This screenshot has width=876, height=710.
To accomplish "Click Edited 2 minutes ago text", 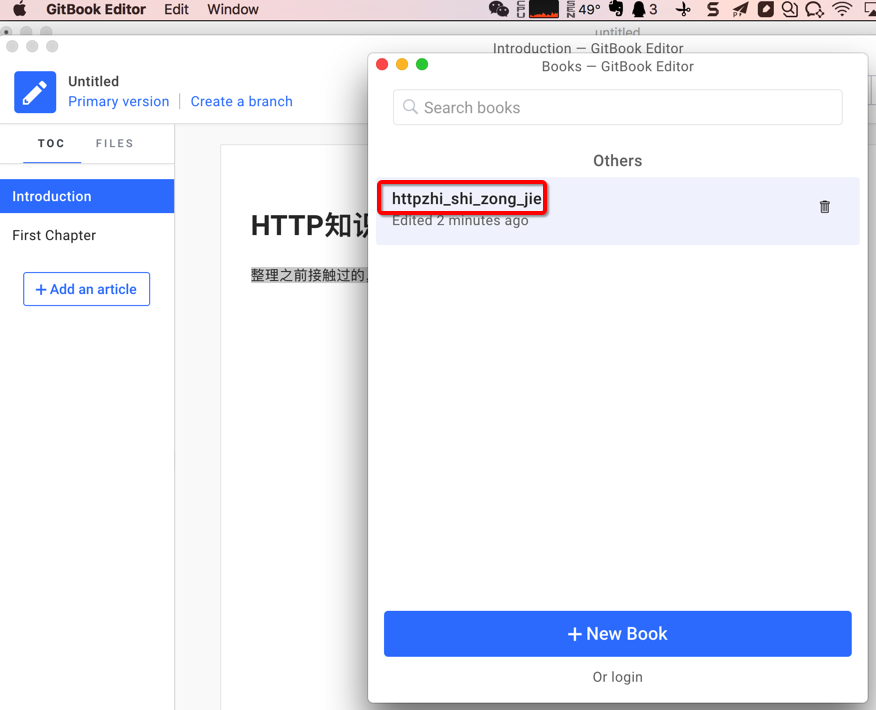I will (460, 221).
